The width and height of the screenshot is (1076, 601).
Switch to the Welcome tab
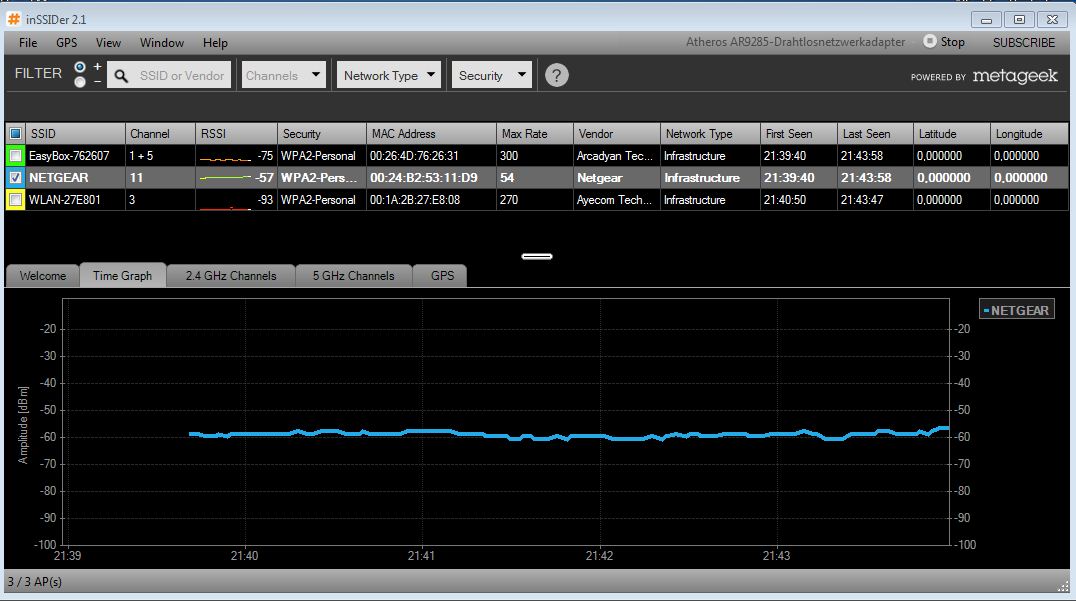tap(43, 276)
